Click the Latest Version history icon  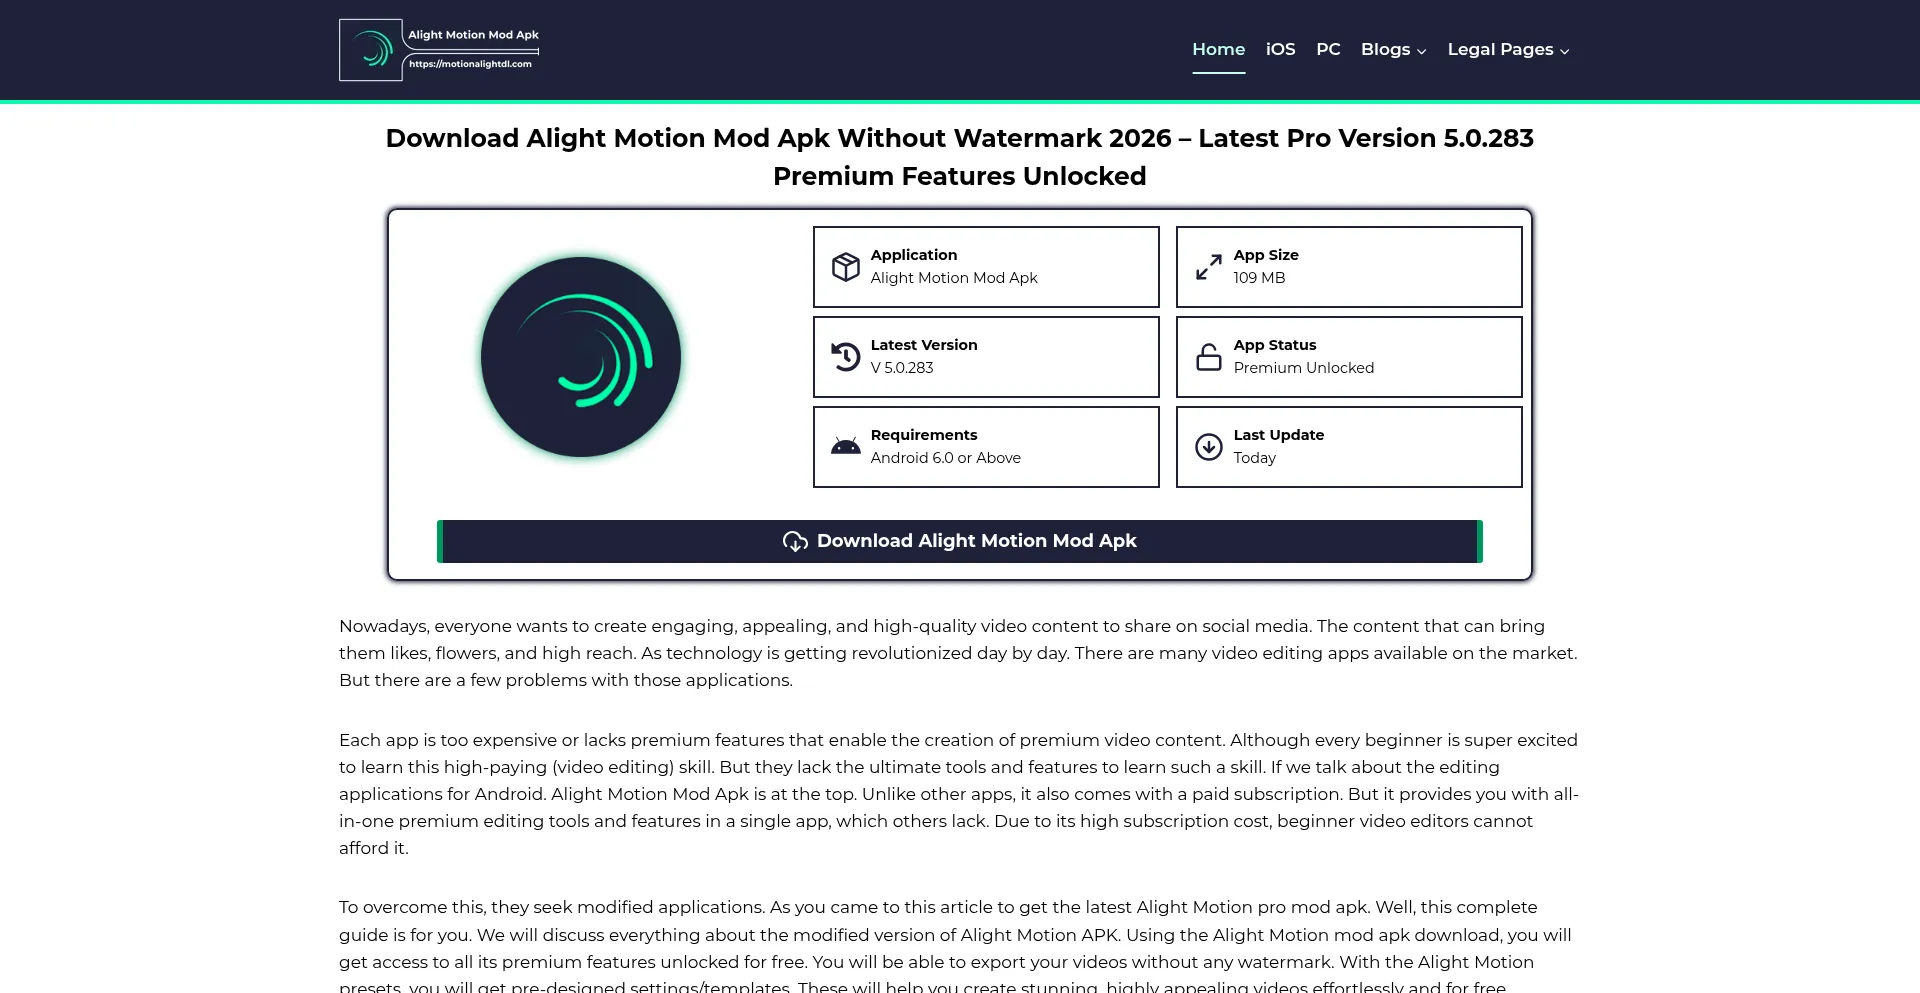[846, 357]
